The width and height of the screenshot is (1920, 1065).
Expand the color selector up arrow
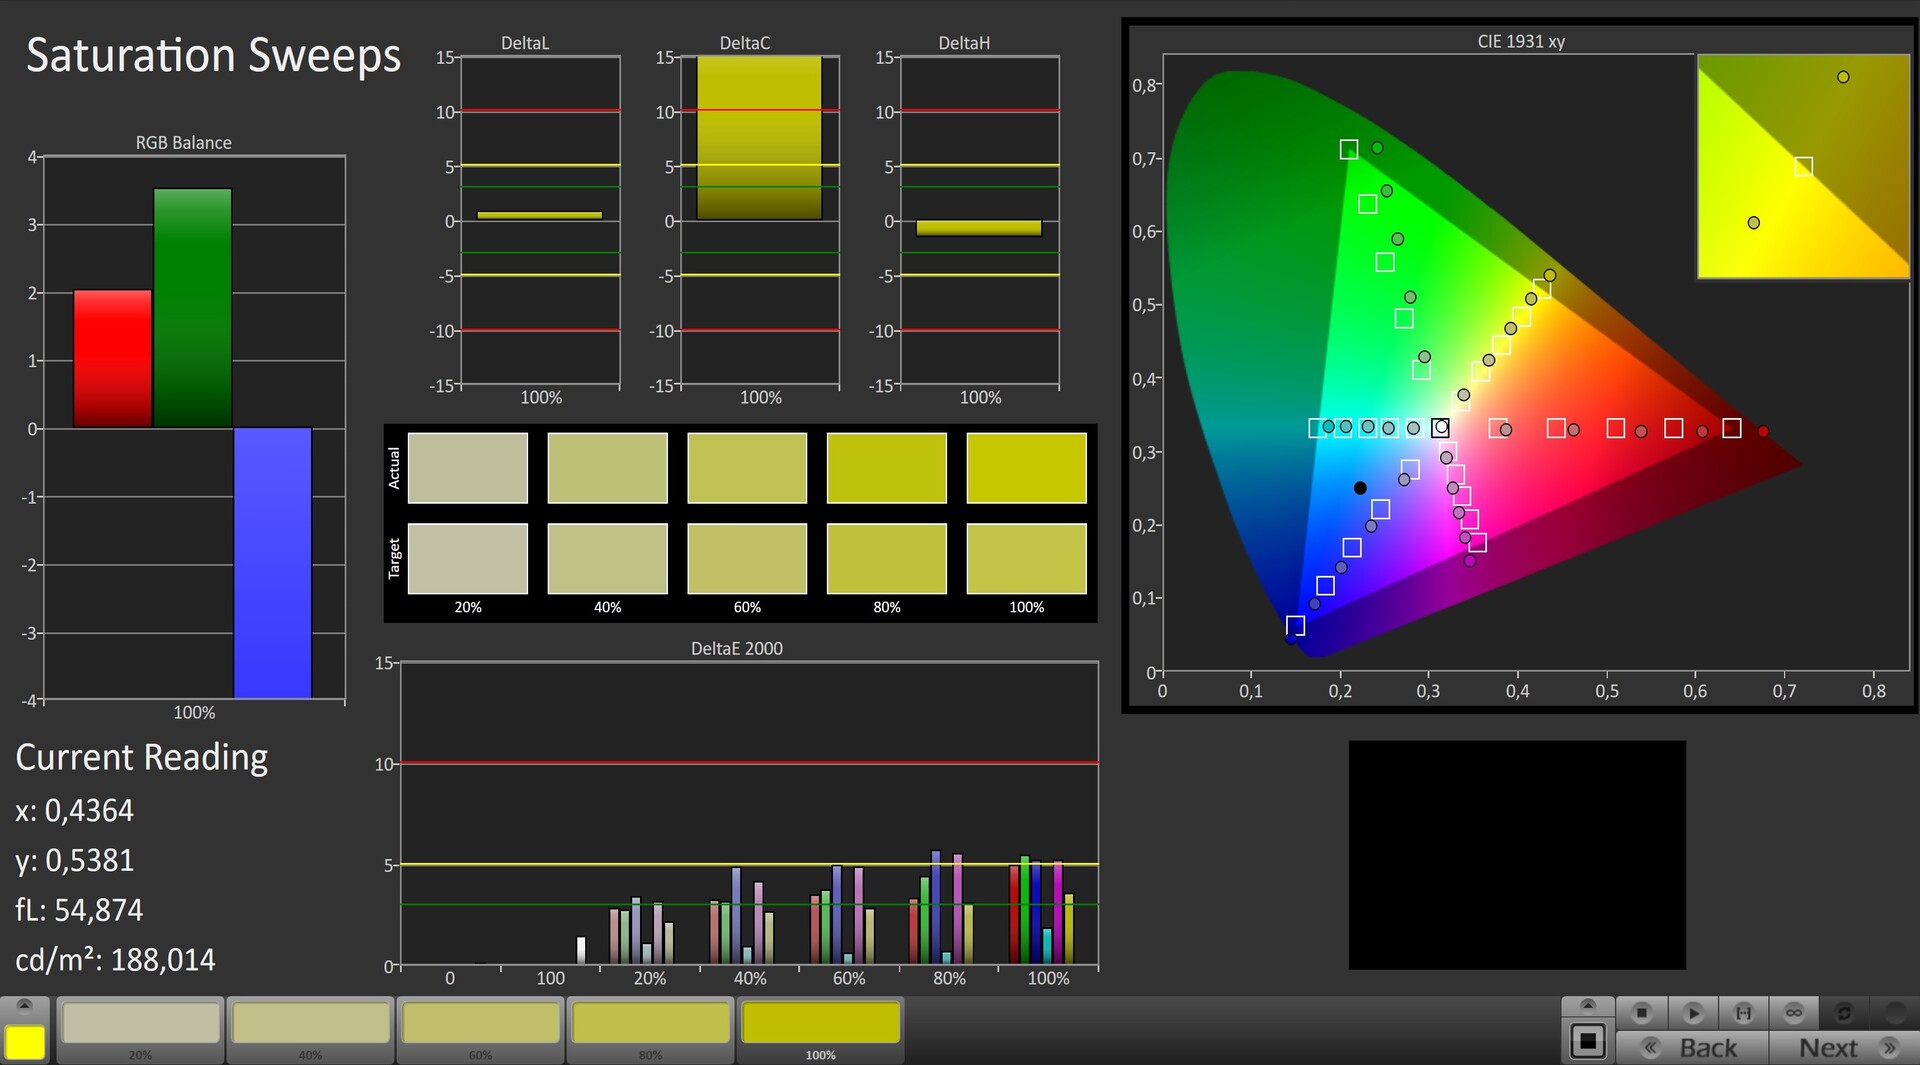(x=25, y=1005)
